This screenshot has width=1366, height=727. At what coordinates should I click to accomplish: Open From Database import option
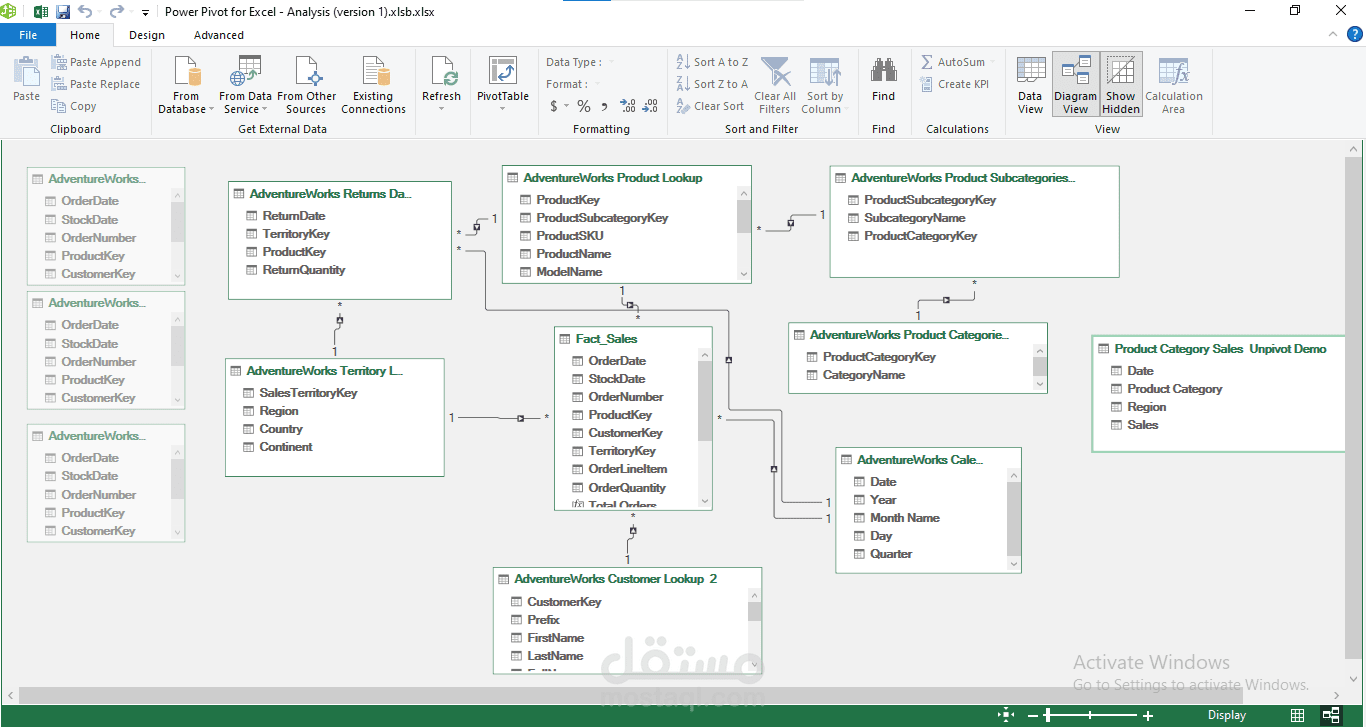(x=186, y=84)
